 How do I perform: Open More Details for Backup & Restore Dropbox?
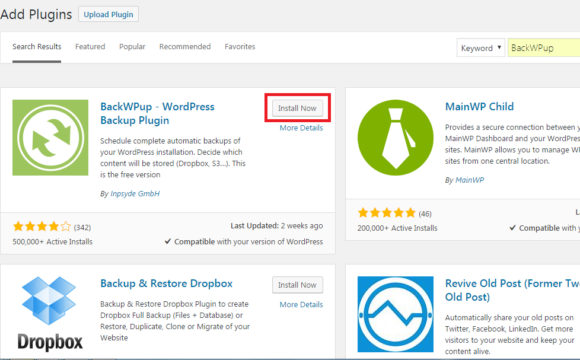(301, 305)
